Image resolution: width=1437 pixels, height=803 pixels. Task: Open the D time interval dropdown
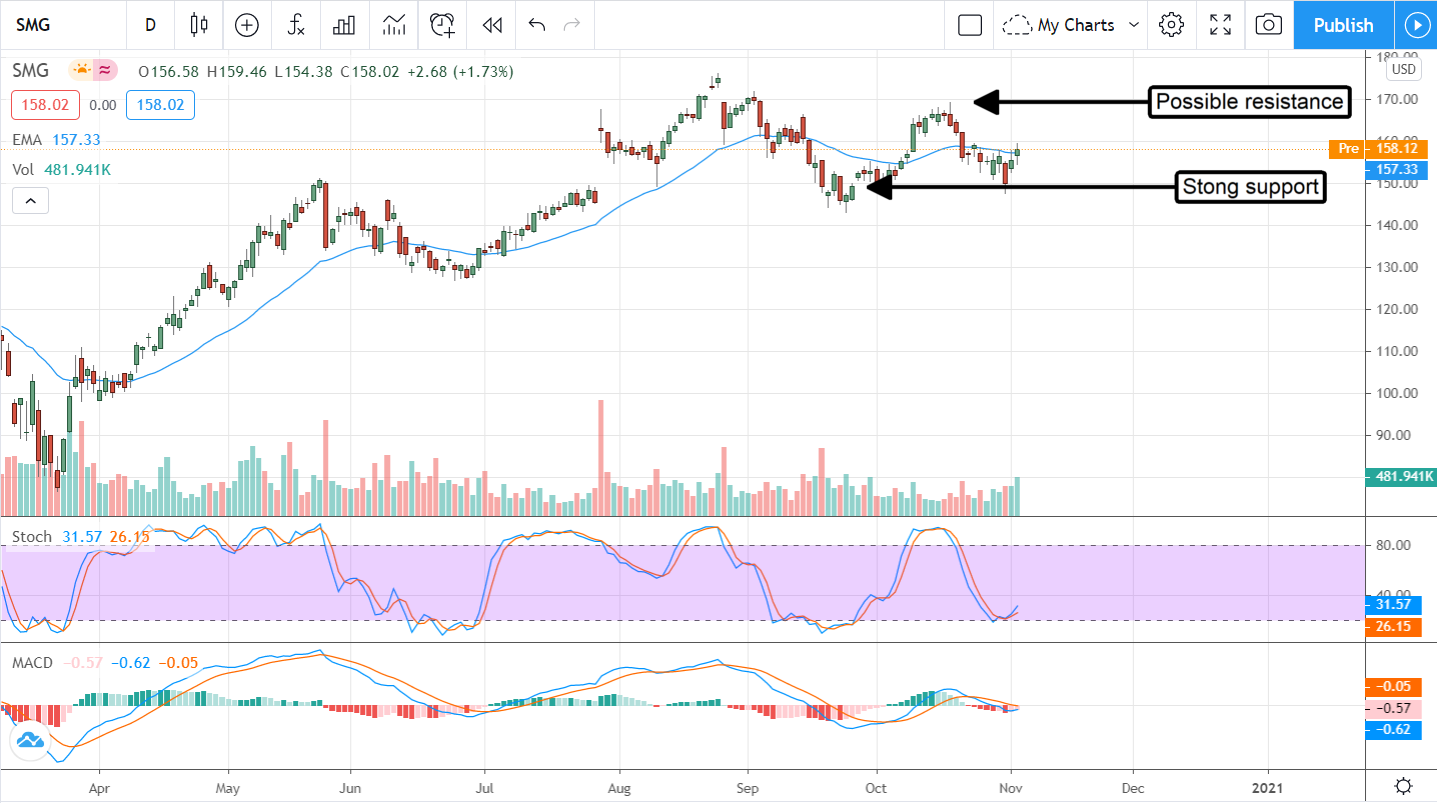[150, 25]
